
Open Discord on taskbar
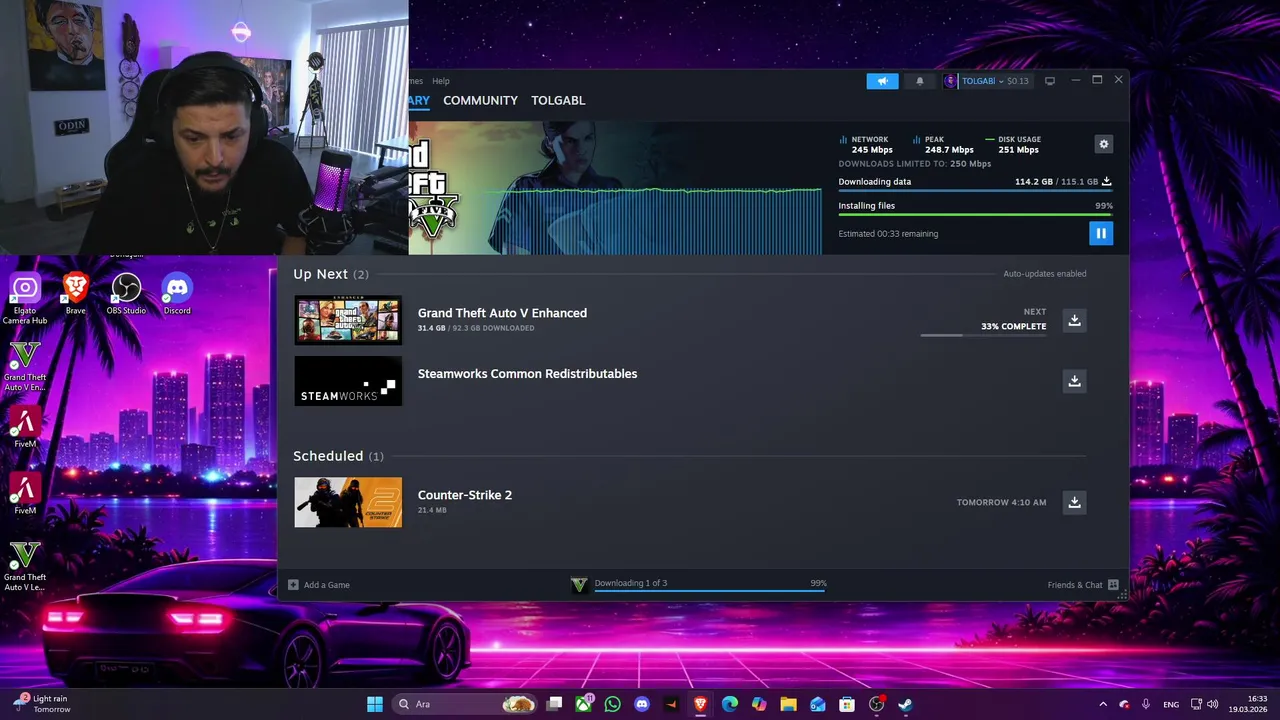642,704
